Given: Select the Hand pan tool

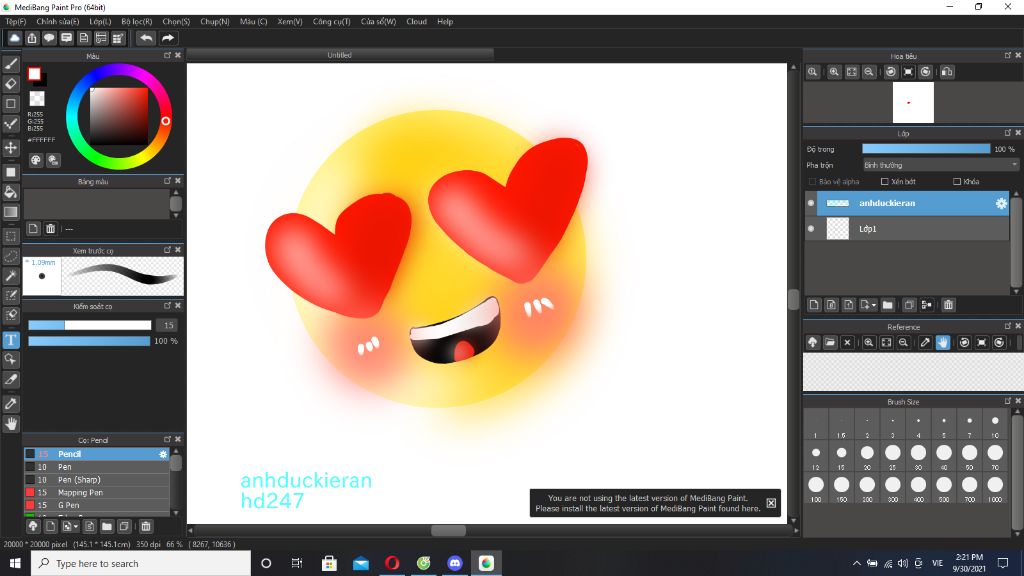Looking at the screenshot, I should (x=11, y=424).
